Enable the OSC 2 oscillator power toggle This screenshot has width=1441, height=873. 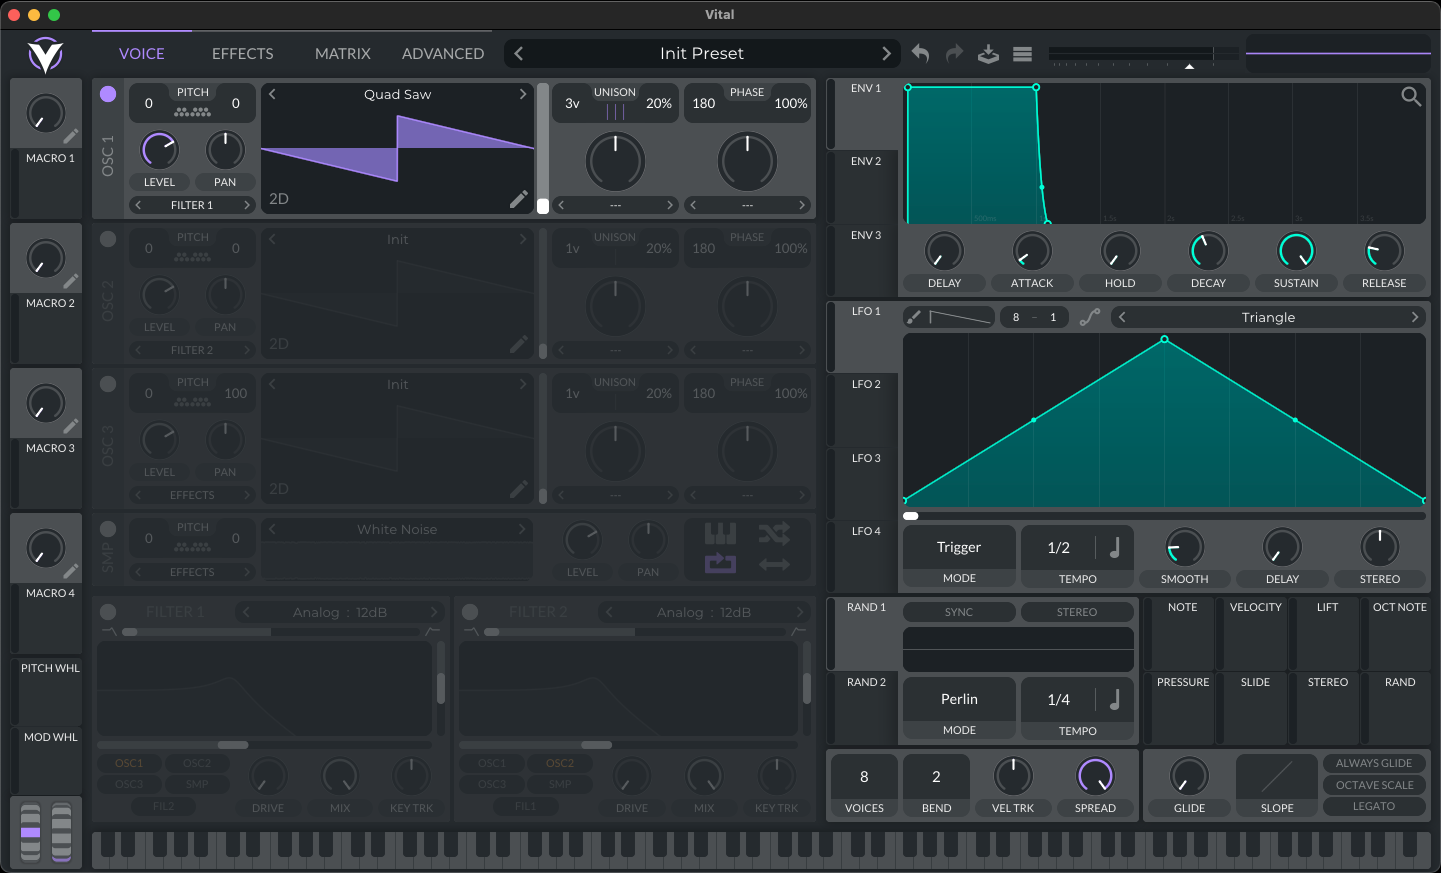(108, 239)
